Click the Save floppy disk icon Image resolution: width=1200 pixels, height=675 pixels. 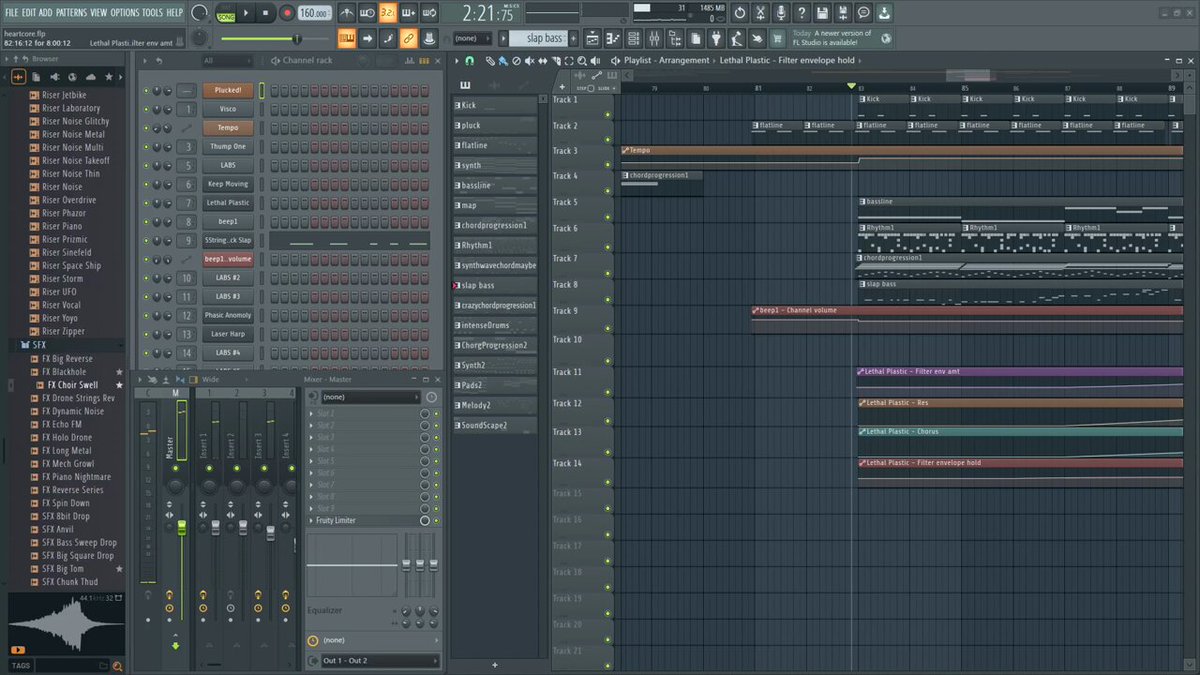(822, 13)
